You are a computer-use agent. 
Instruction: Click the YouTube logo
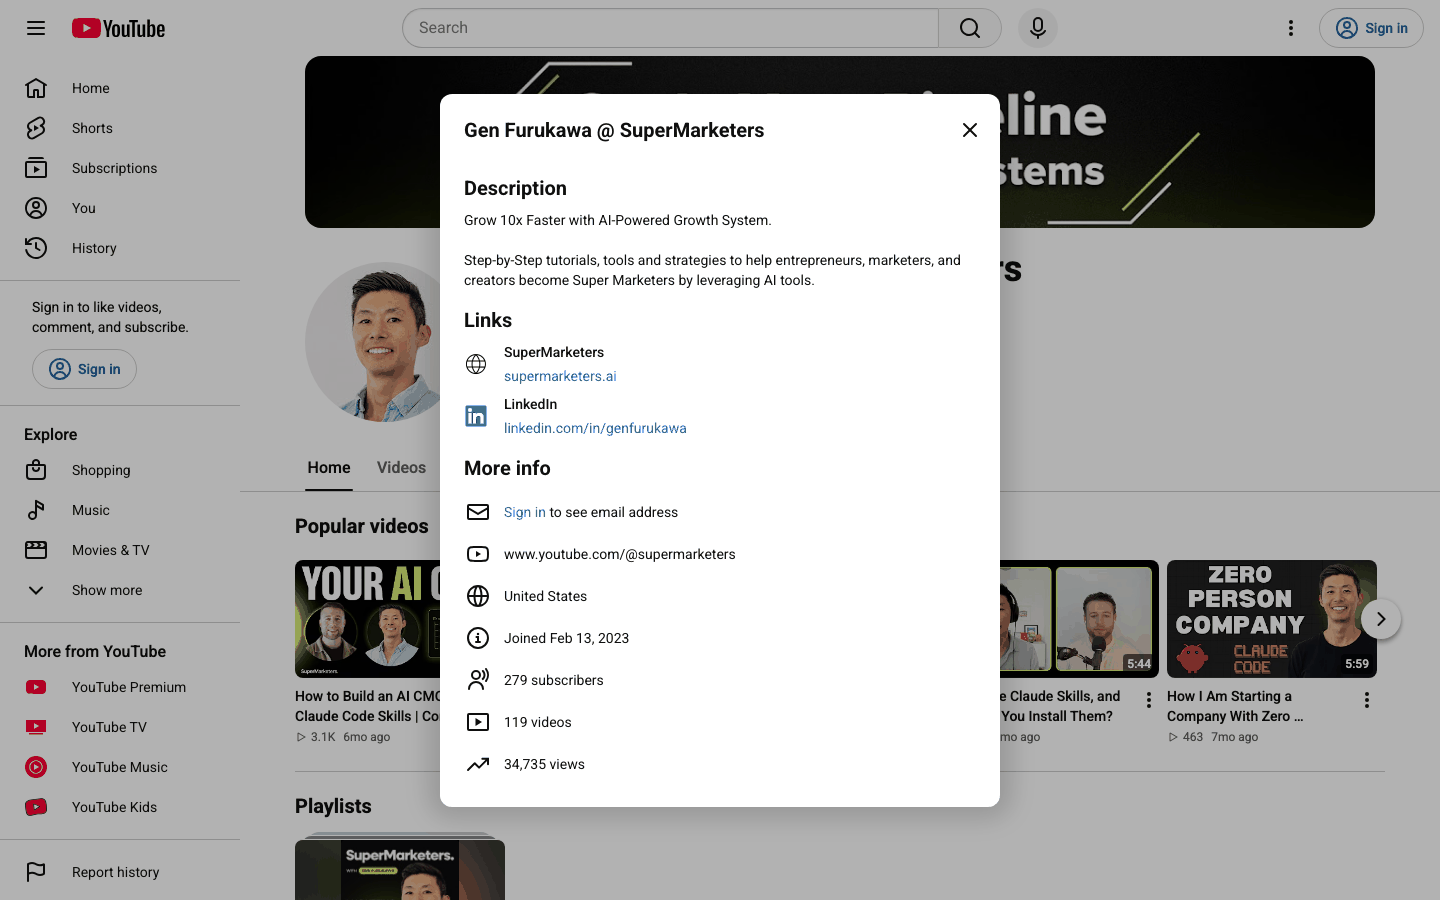pos(118,28)
